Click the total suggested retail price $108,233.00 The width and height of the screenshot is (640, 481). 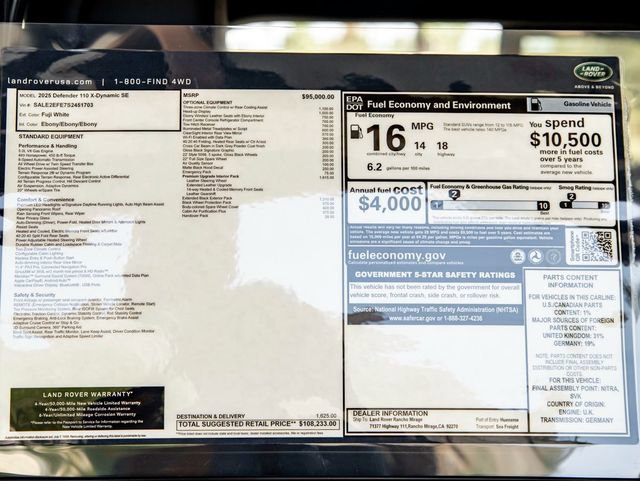pyautogui.click(x=318, y=424)
